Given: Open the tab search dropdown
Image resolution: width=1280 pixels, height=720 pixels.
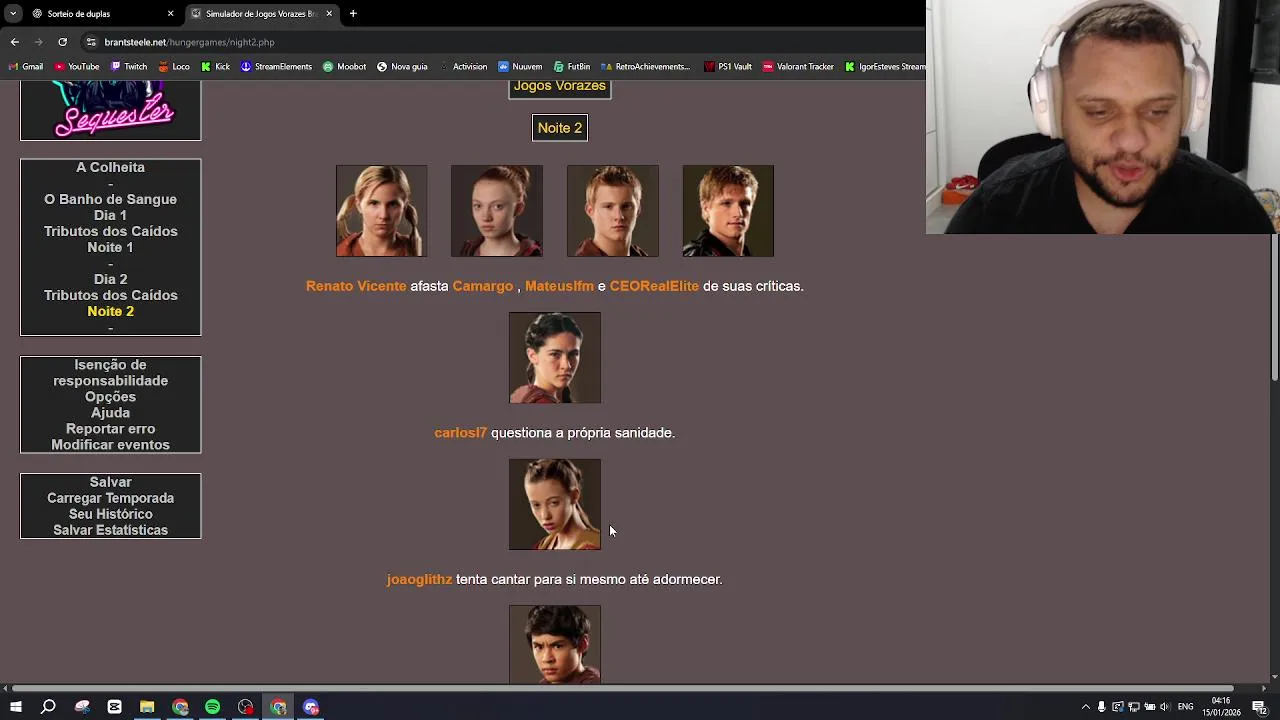Looking at the screenshot, I should pyautogui.click(x=12, y=14).
